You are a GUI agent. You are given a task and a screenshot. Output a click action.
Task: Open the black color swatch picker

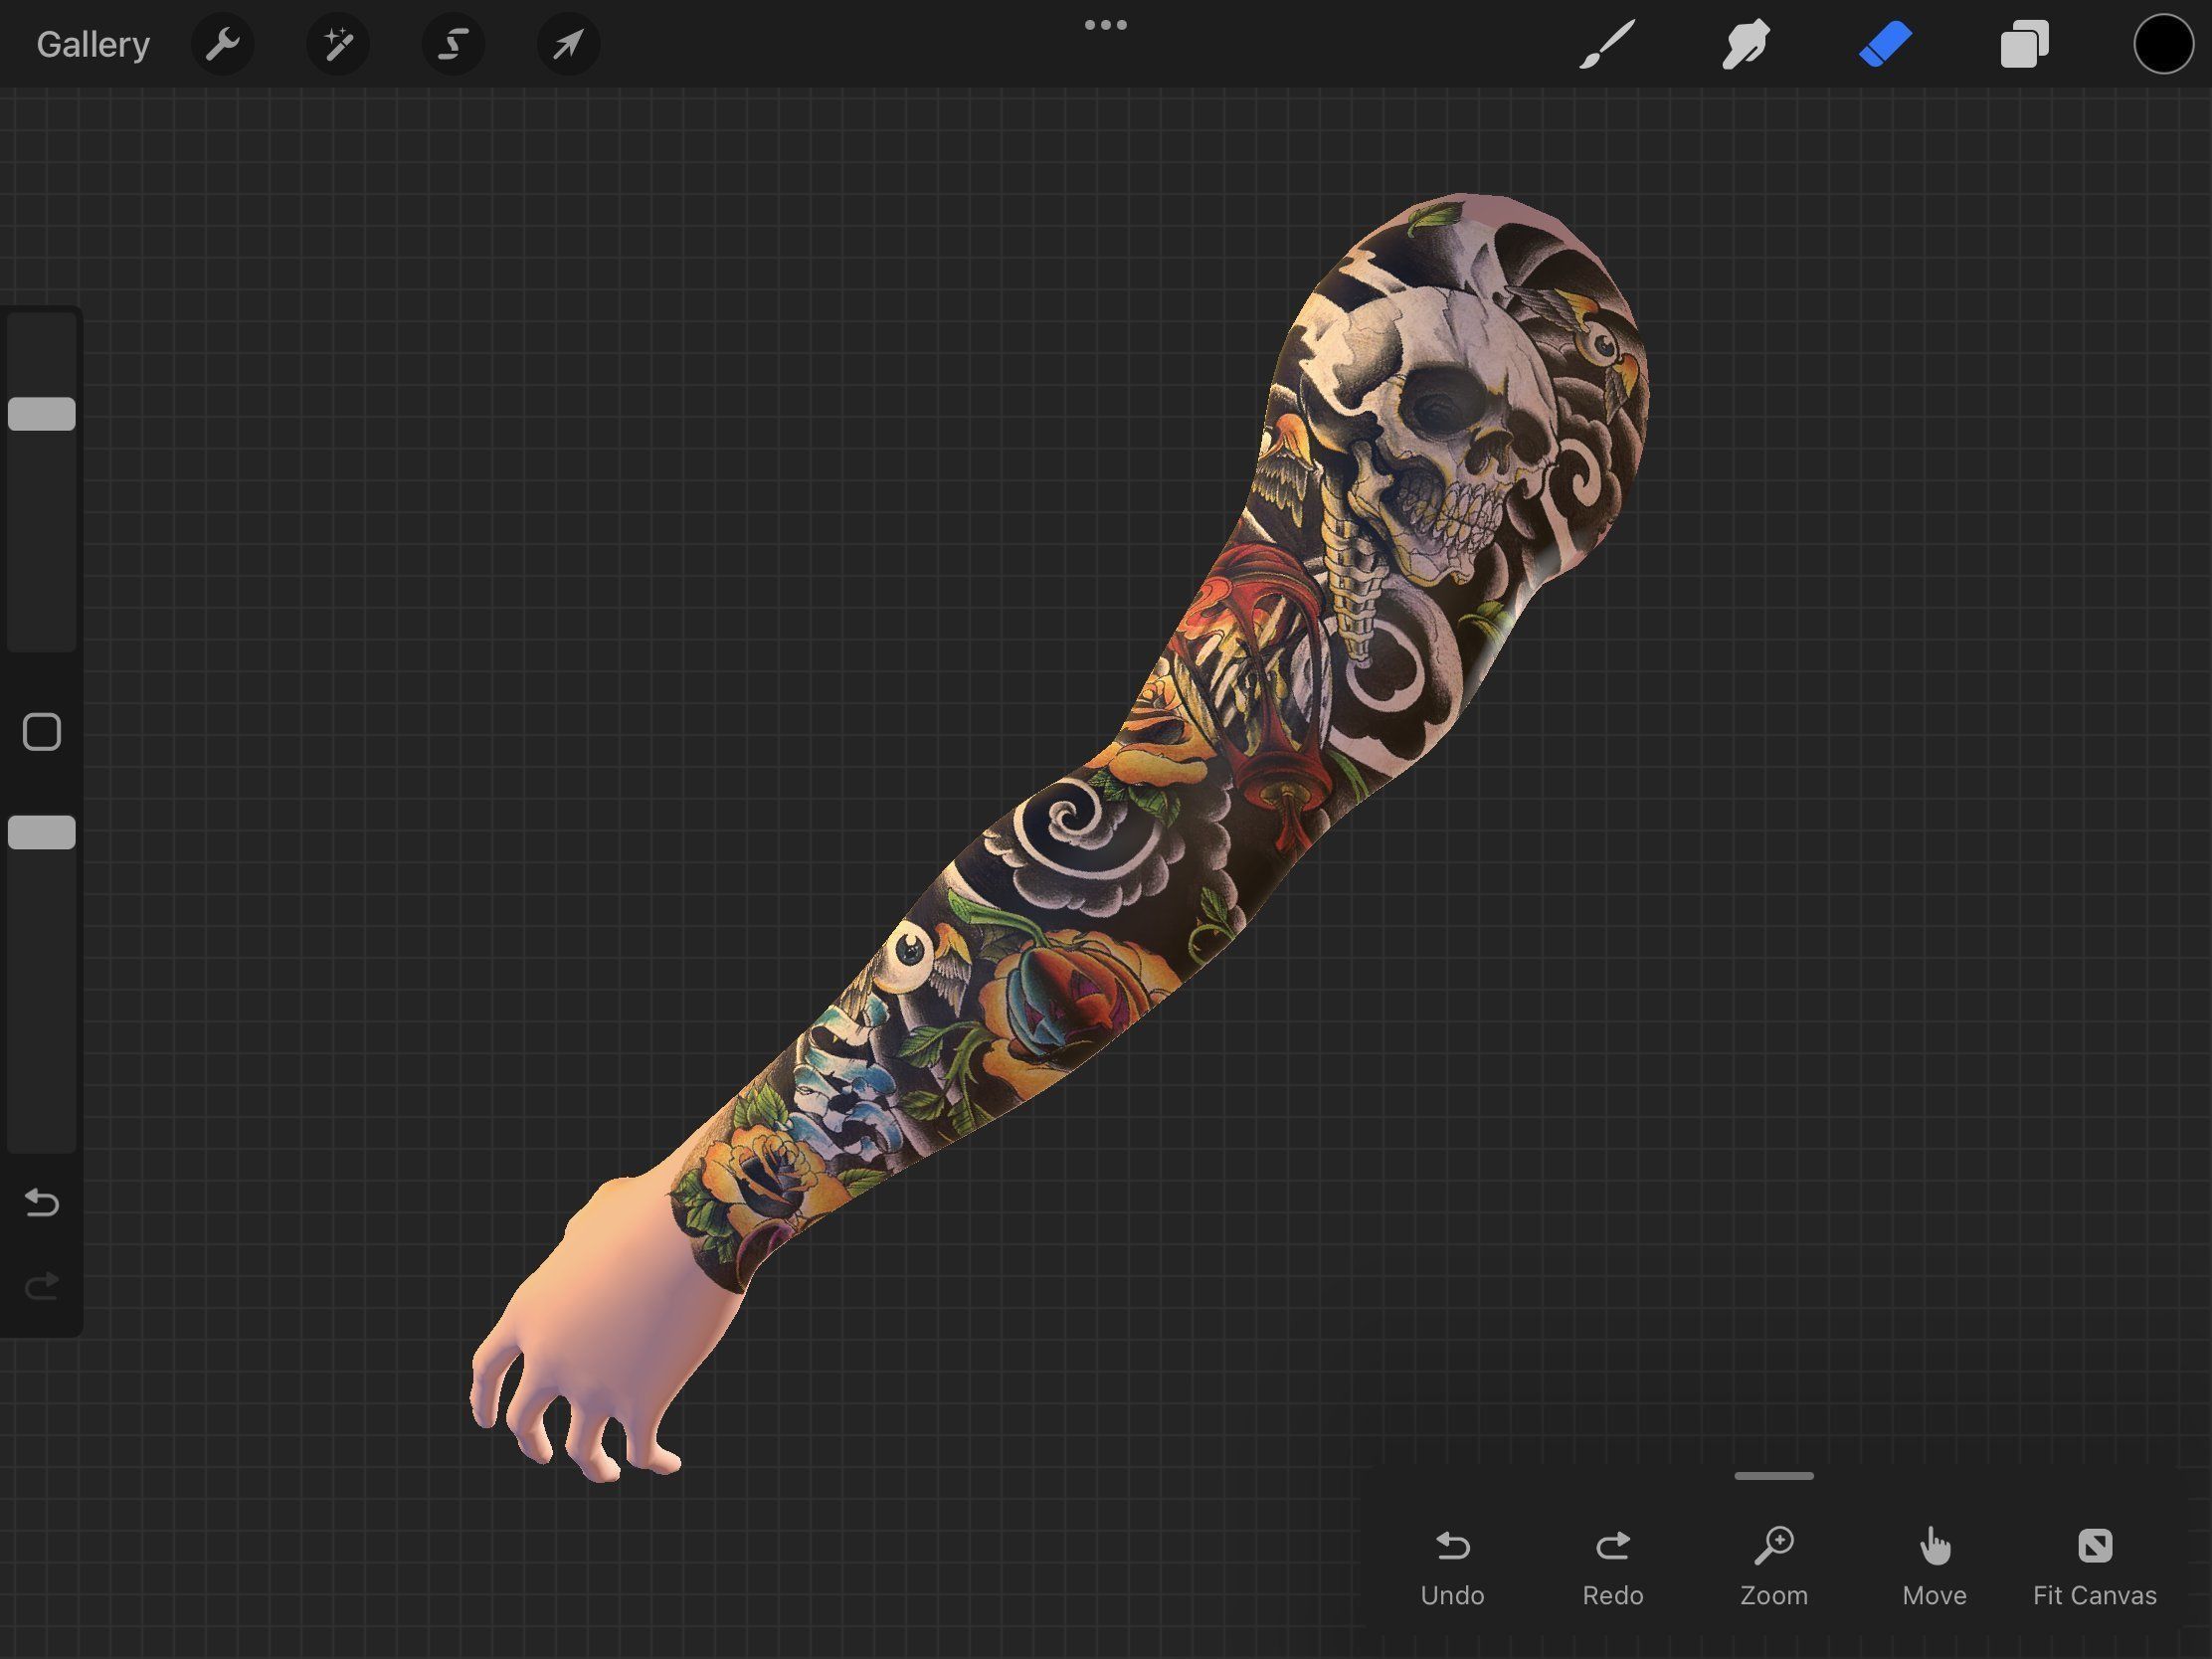(x=2163, y=45)
